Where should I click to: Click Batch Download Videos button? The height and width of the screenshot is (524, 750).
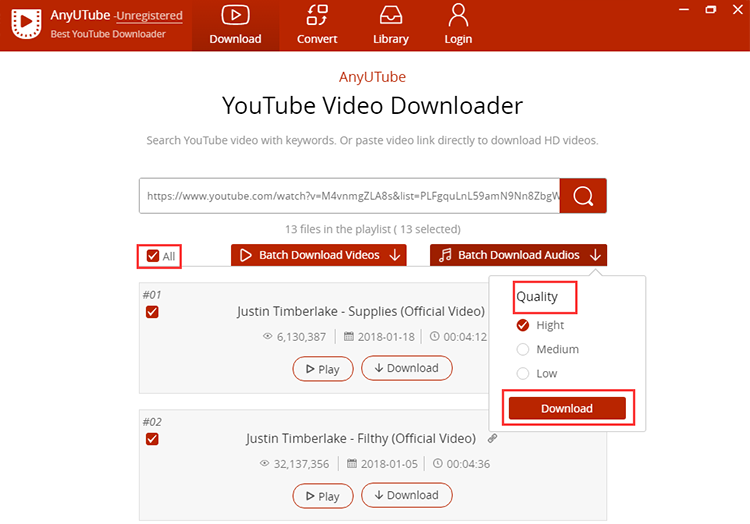pos(319,255)
